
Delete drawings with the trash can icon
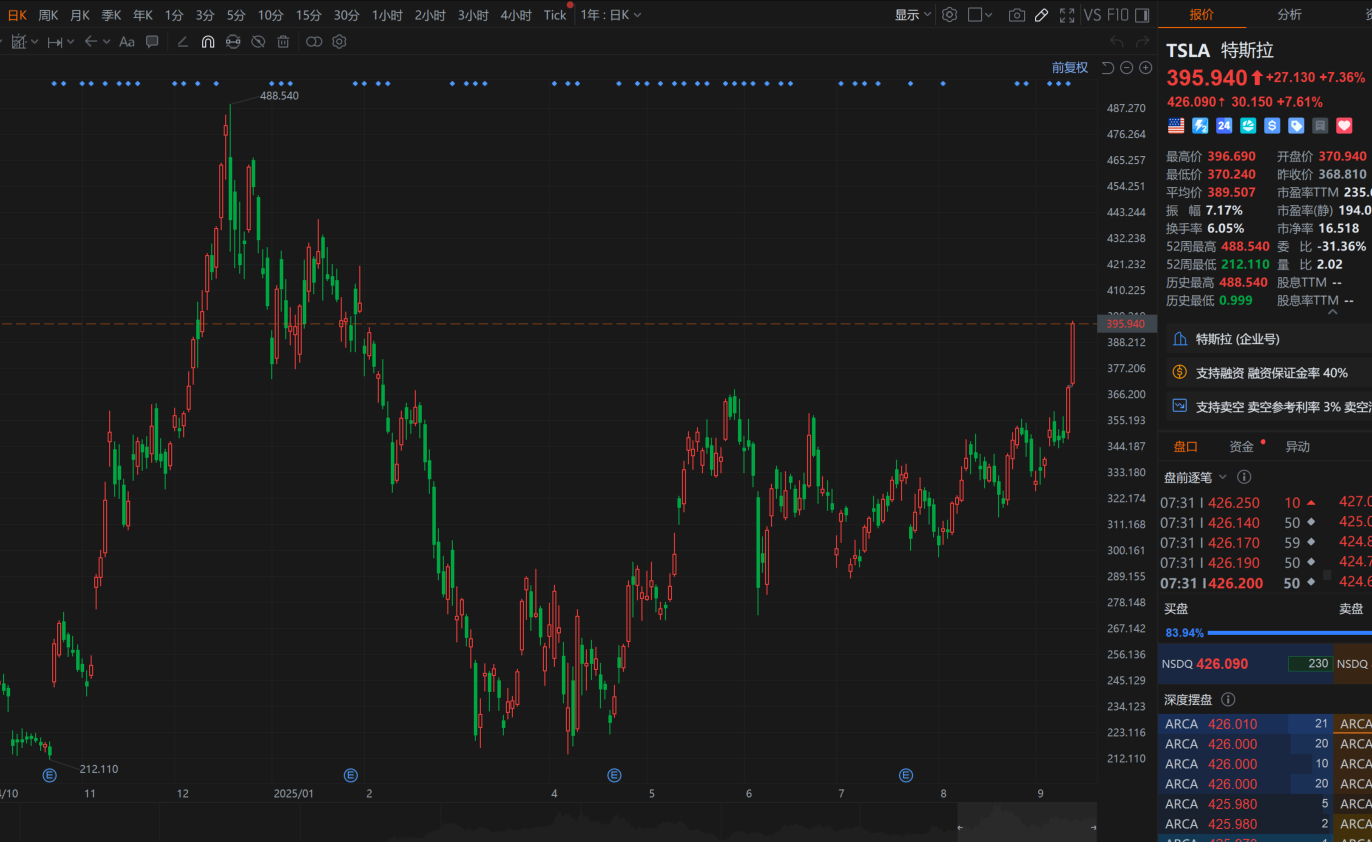point(284,42)
